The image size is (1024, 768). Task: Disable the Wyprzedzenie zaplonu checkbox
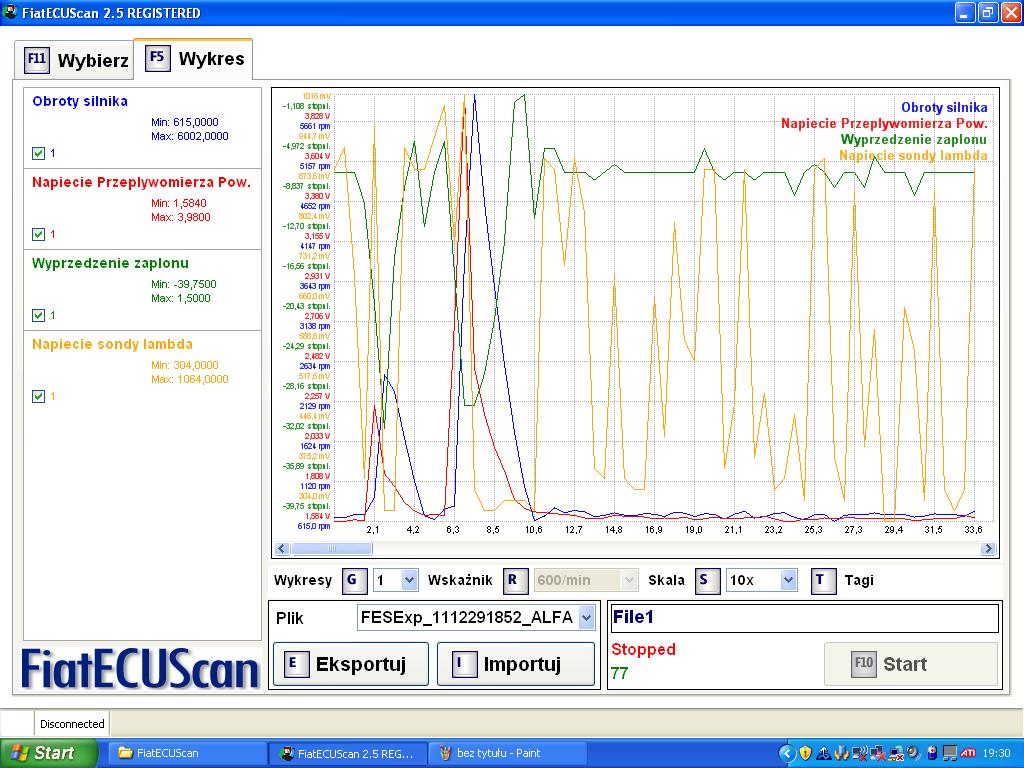(38, 315)
